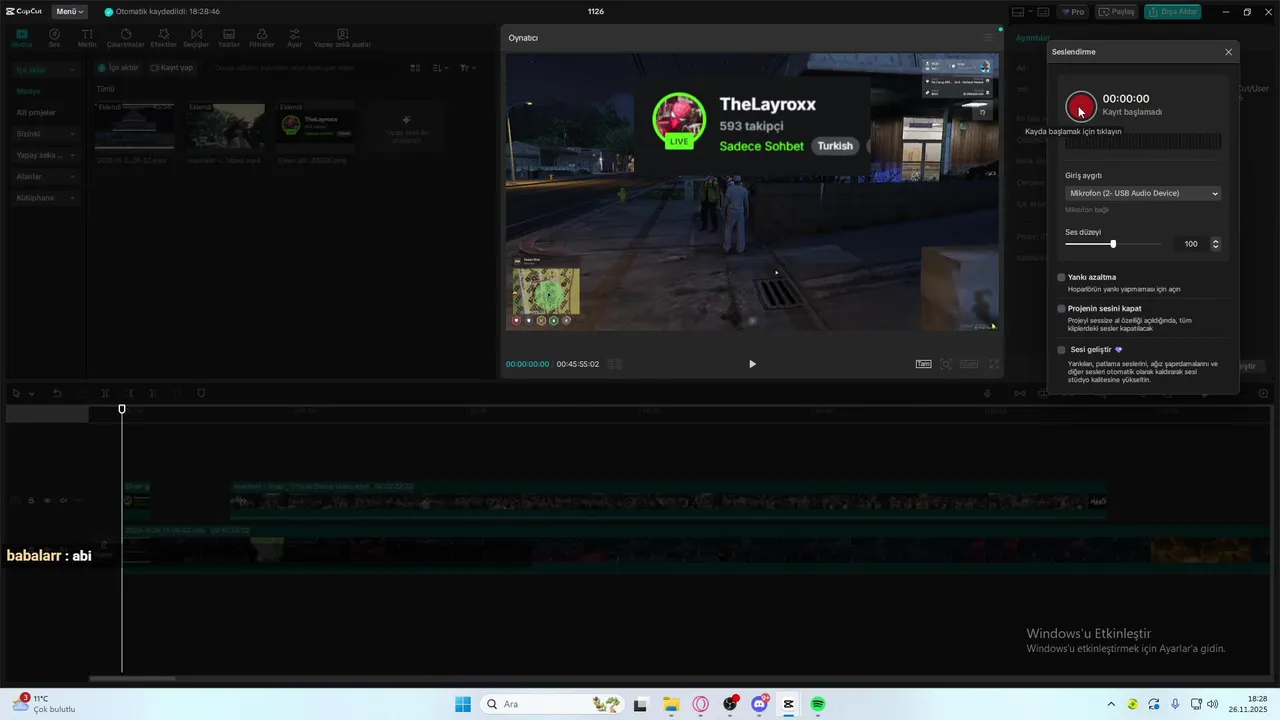Open the Yapay zekâ avatar tab

click(x=342, y=38)
